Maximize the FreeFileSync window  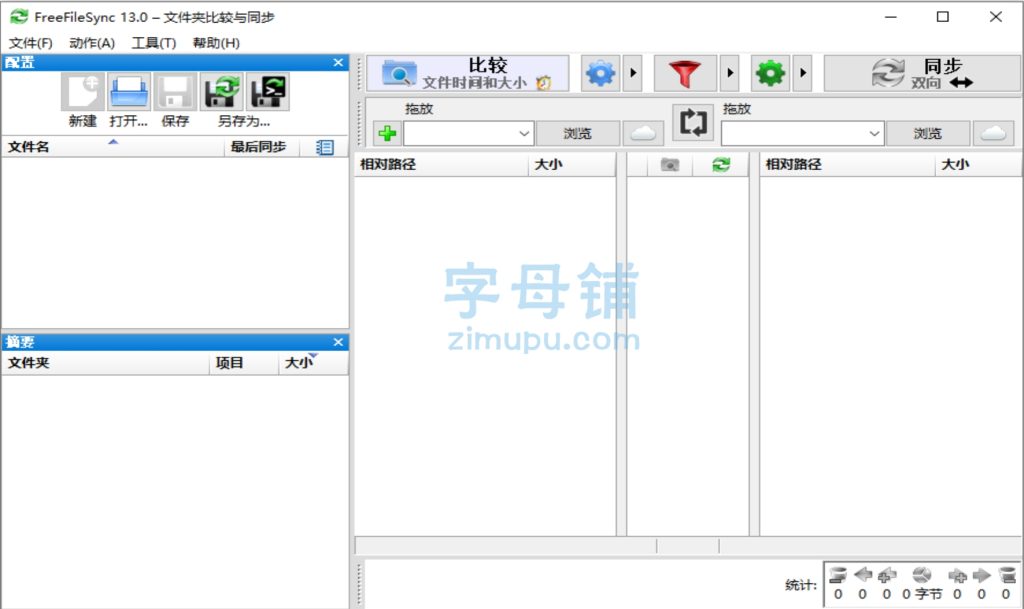point(943,17)
